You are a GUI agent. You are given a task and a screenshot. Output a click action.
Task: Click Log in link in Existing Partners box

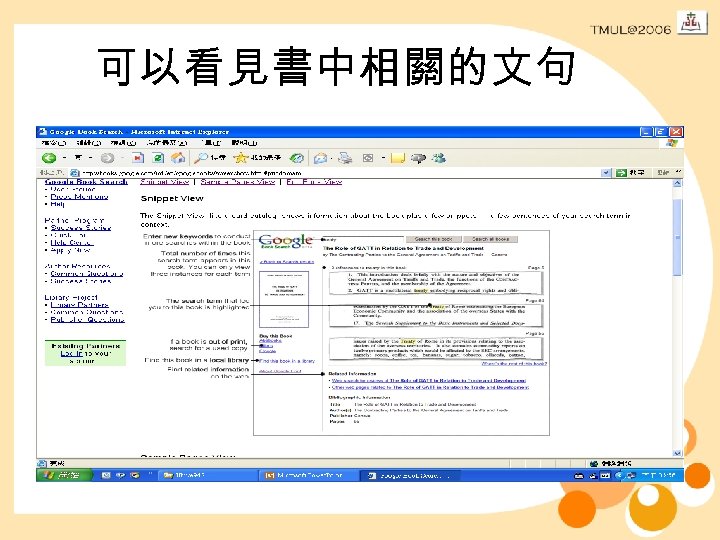(x=72, y=354)
